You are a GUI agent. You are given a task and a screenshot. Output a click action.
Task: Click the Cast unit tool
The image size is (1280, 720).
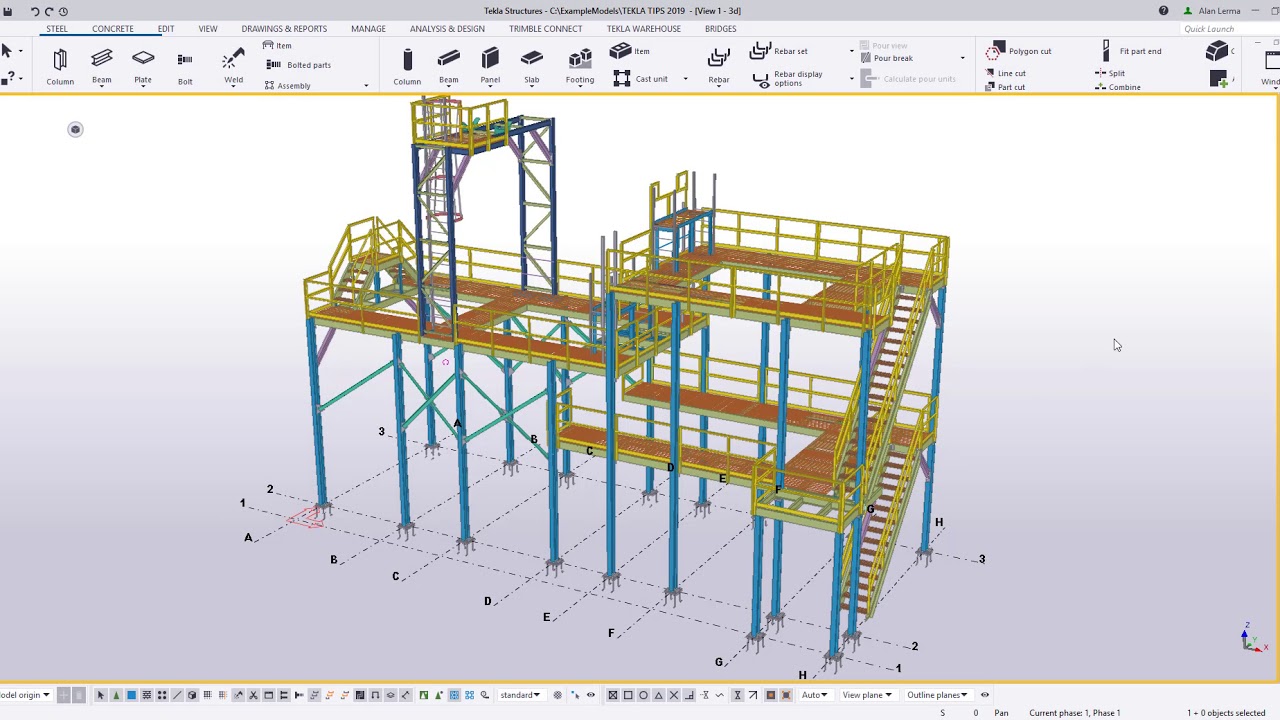pyautogui.click(x=640, y=79)
